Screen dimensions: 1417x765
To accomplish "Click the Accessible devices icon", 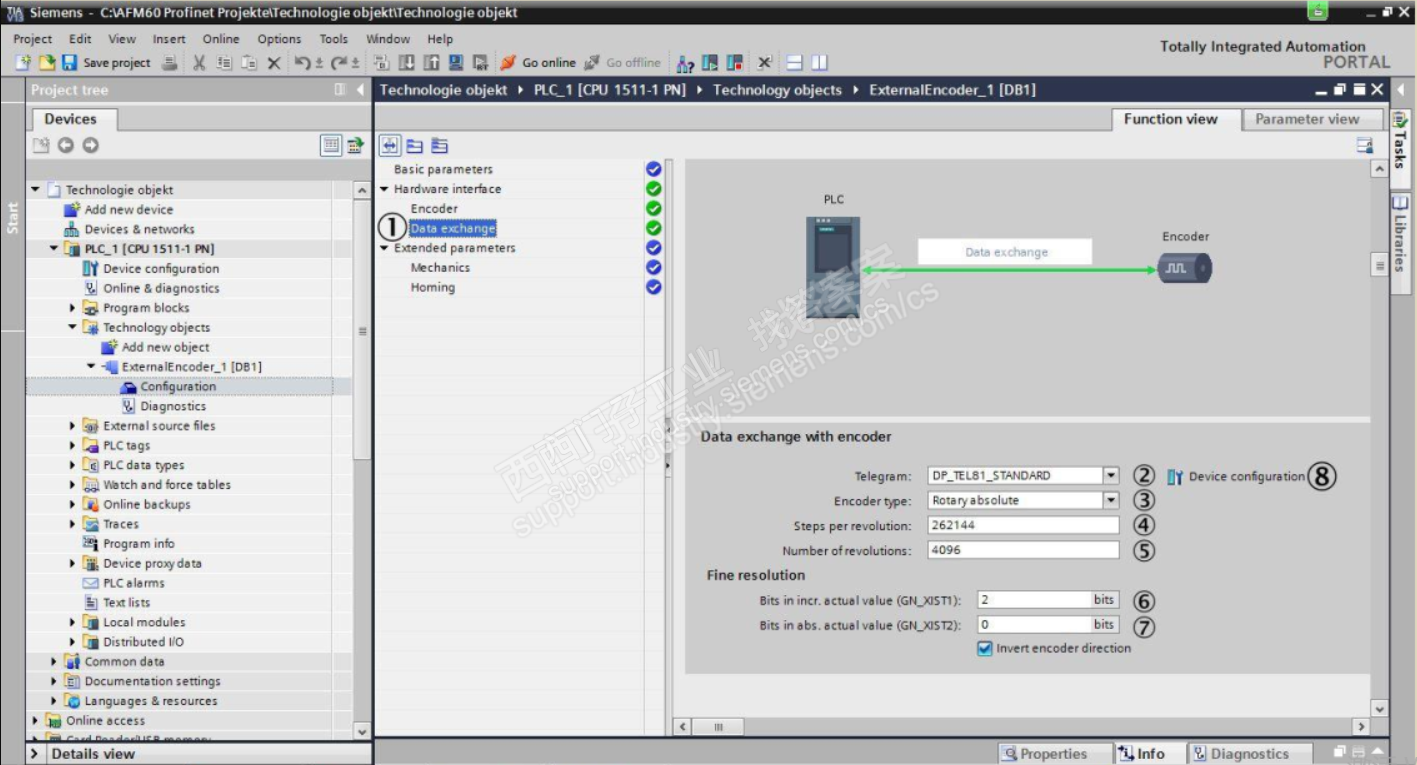I will pyautogui.click(x=685, y=63).
